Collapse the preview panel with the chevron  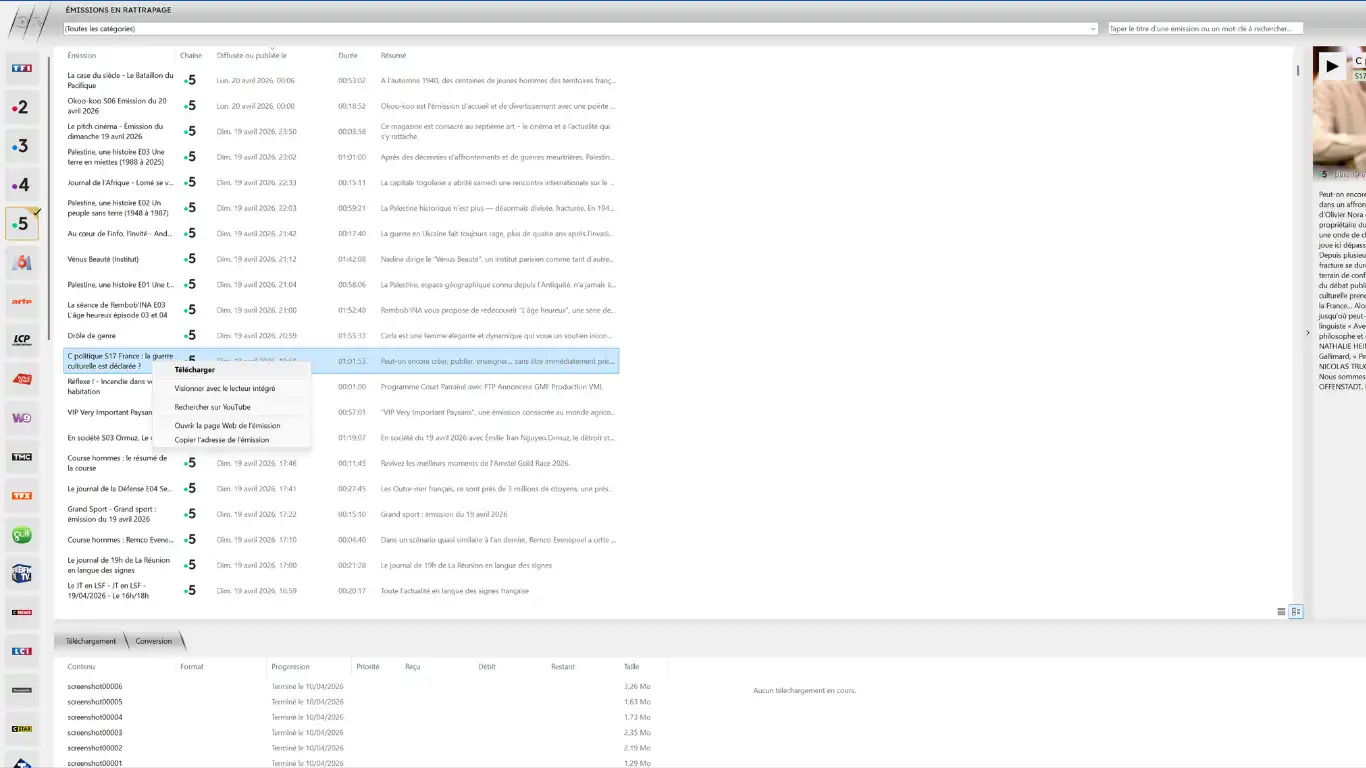point(1307,333)
